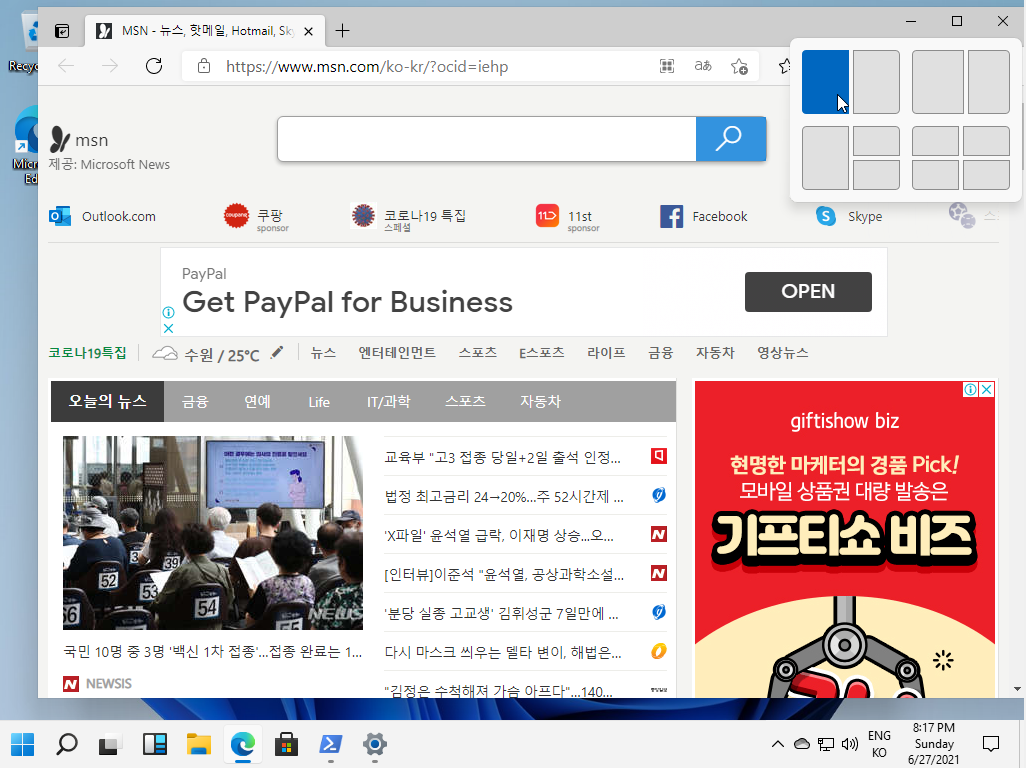Open headline 법정 최고금리 24→20%
The width and height of the screenshot is (1026, 768).
pyautogui.click(x=504, y=497)
